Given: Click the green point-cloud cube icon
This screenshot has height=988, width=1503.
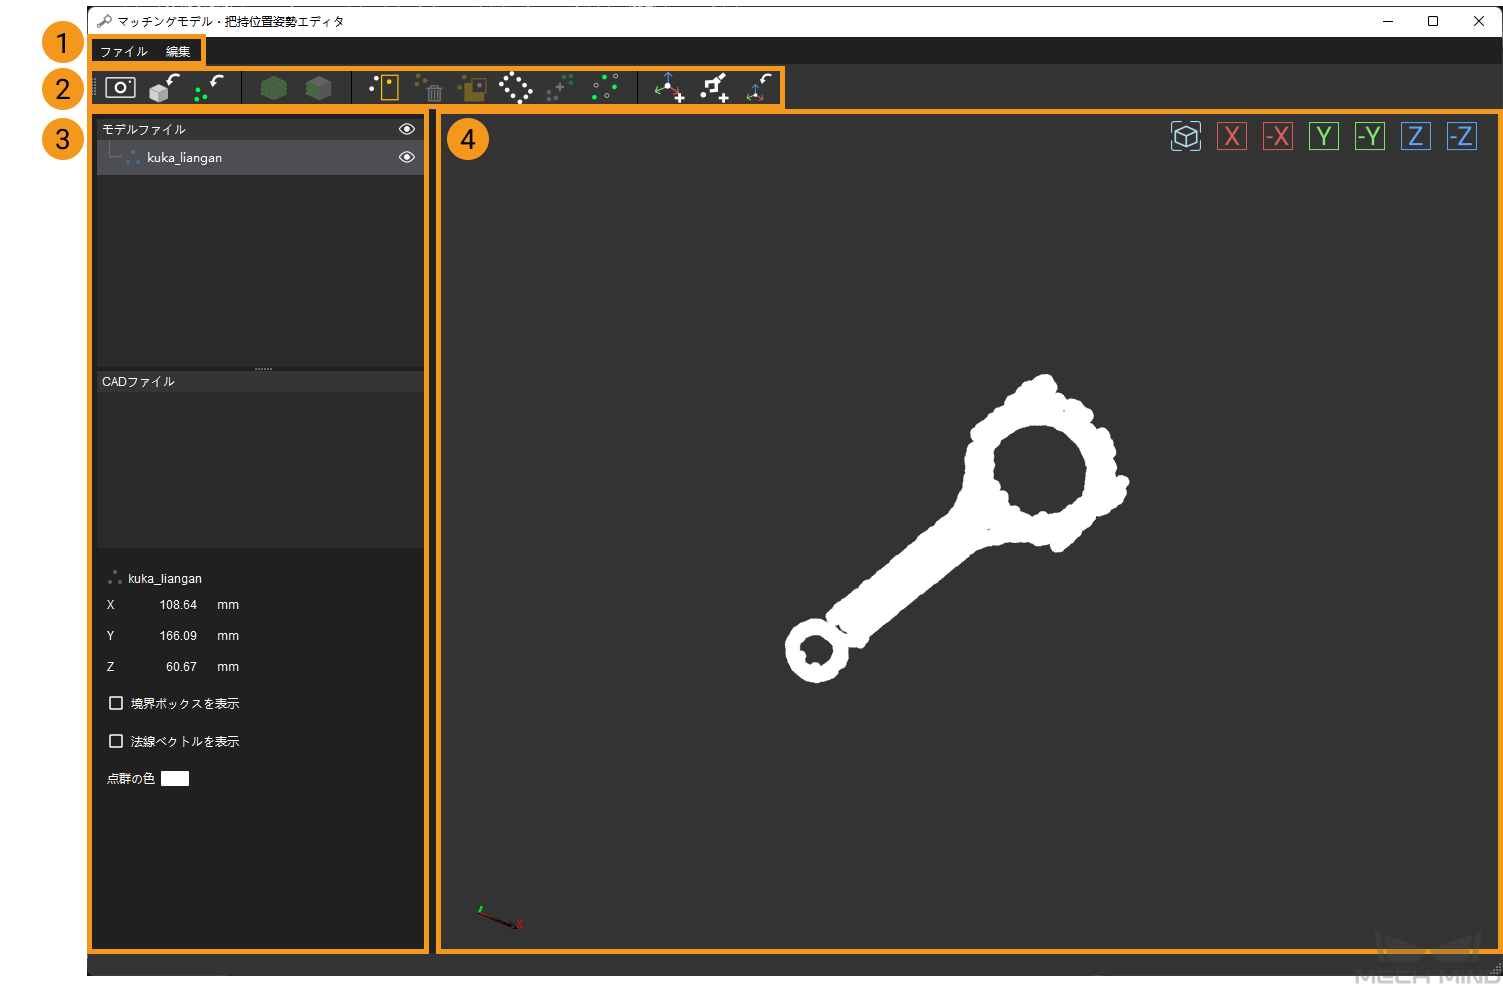Looking at the screenshot, I should coord(274,88).
